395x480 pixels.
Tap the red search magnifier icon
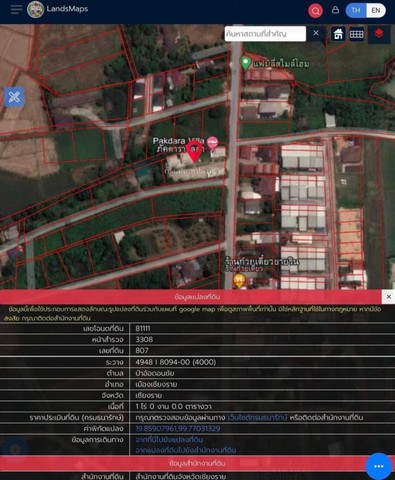[x=315, y=11]
